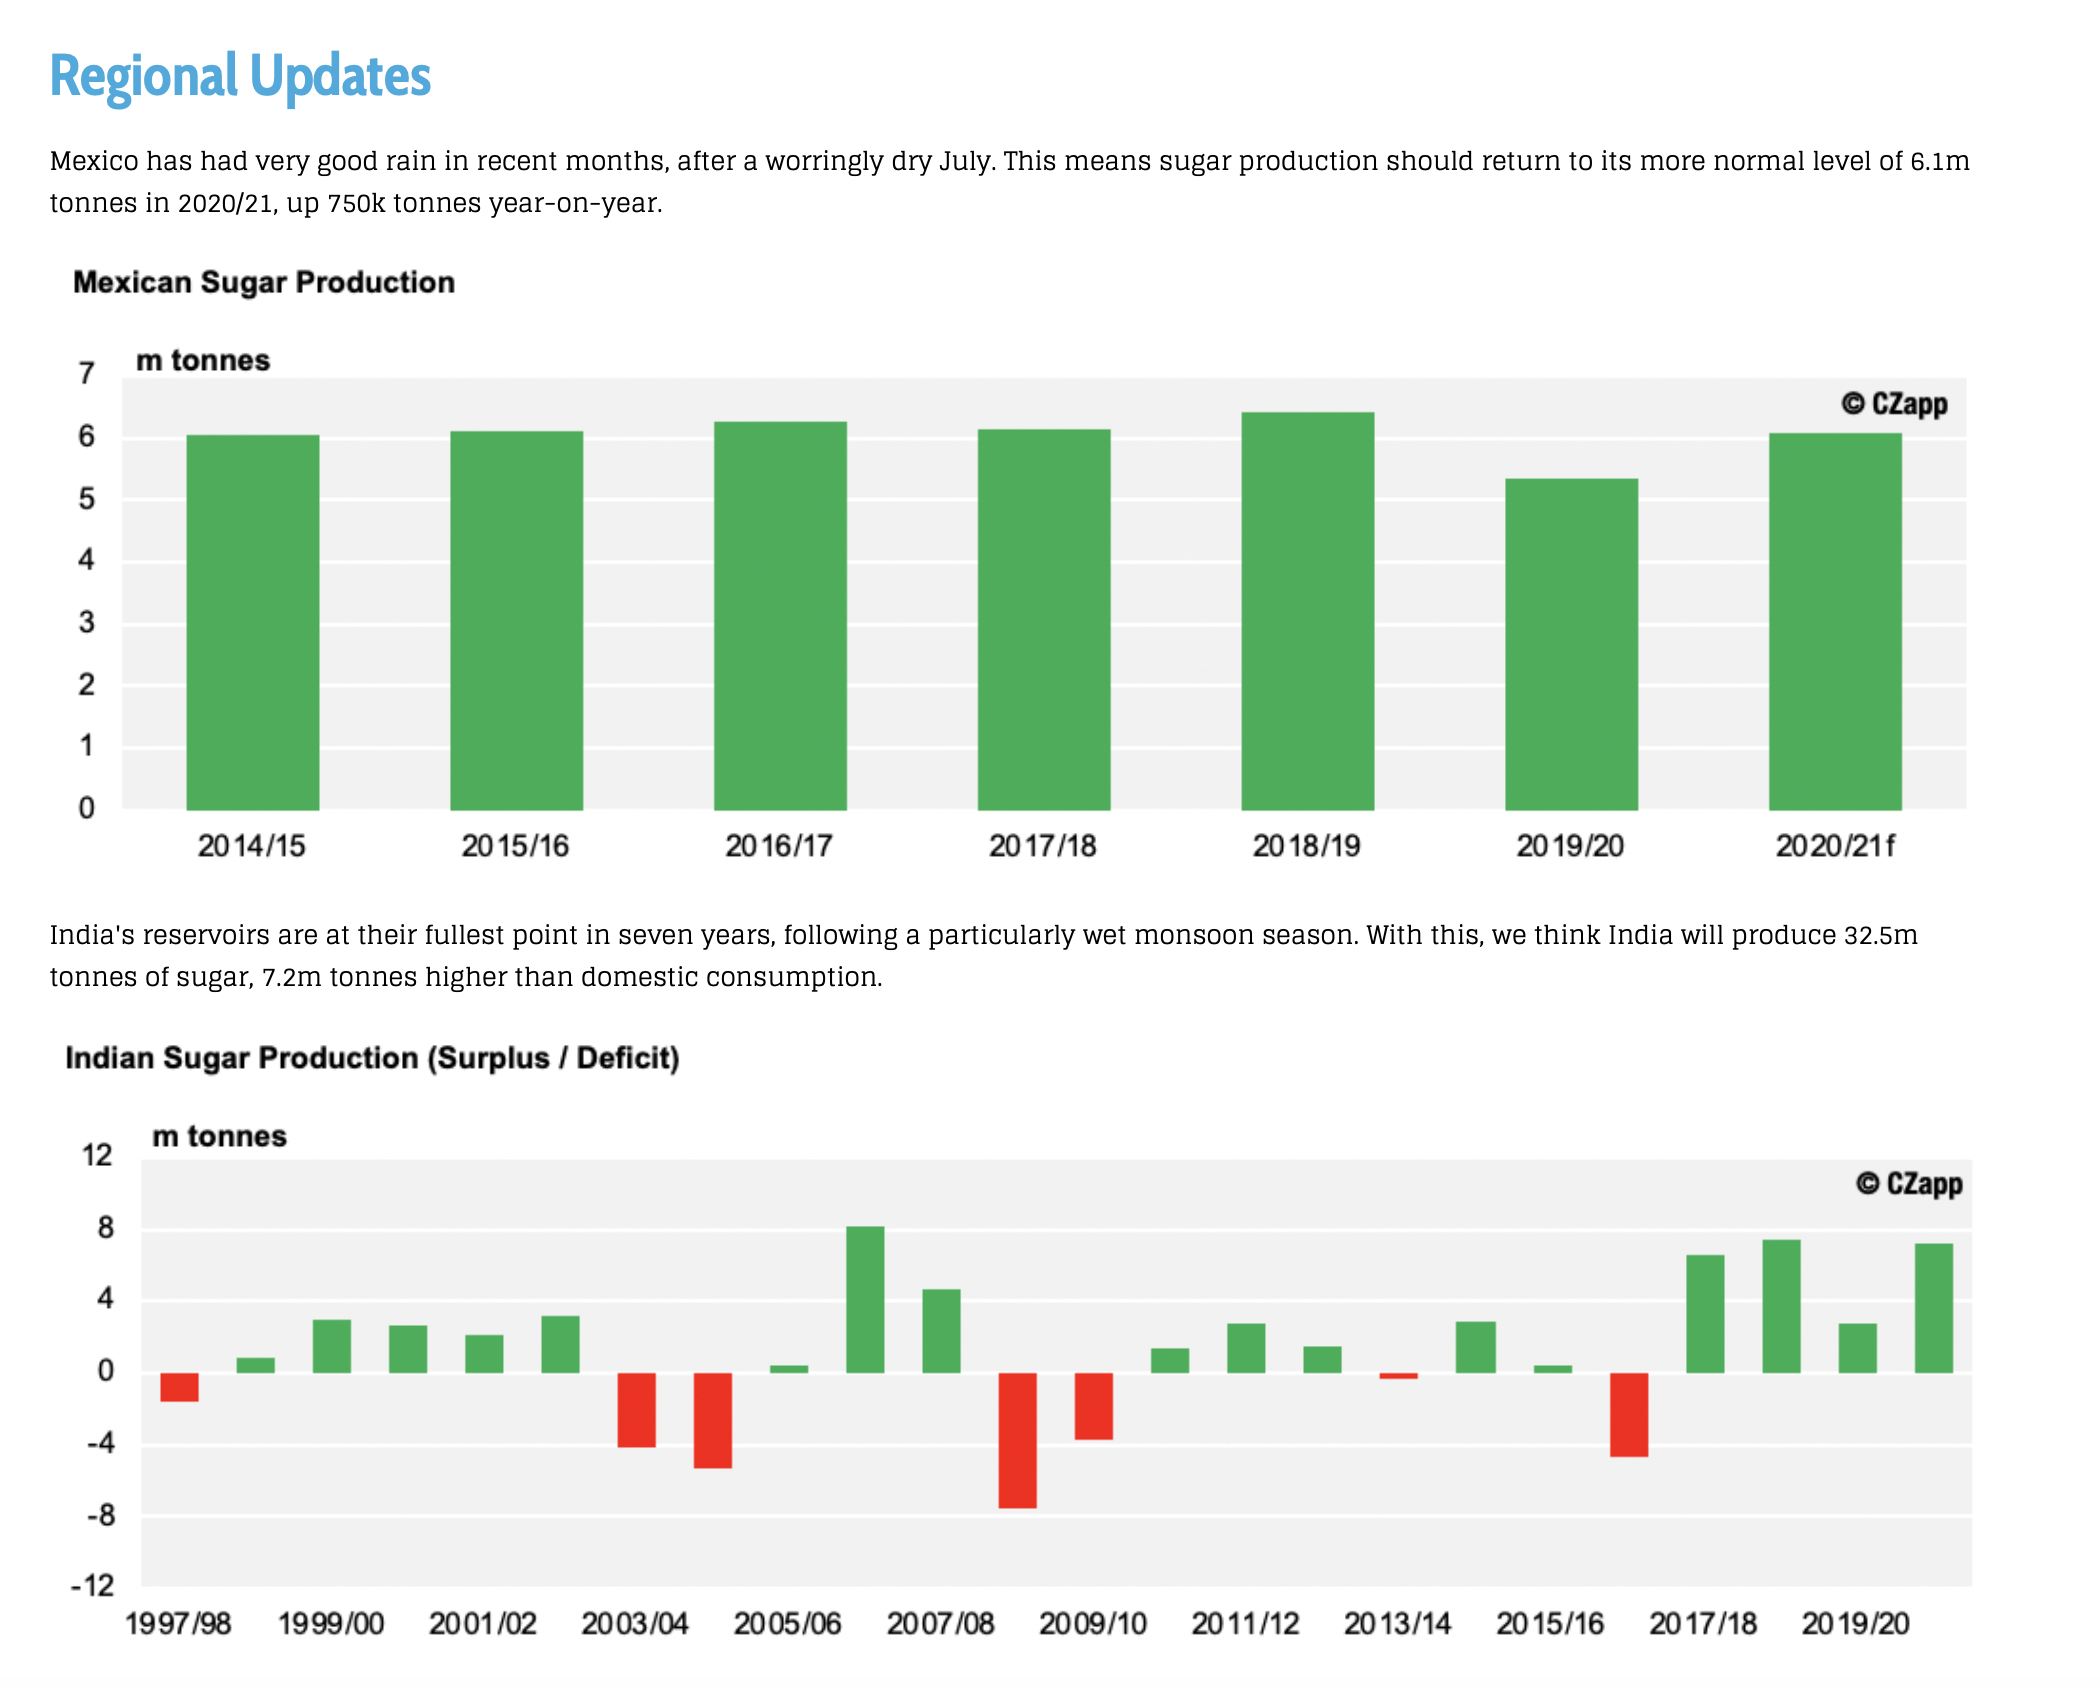
Task: Click the rightmost green 2020/21 surplus bar
Action: coord(1934,1308)
